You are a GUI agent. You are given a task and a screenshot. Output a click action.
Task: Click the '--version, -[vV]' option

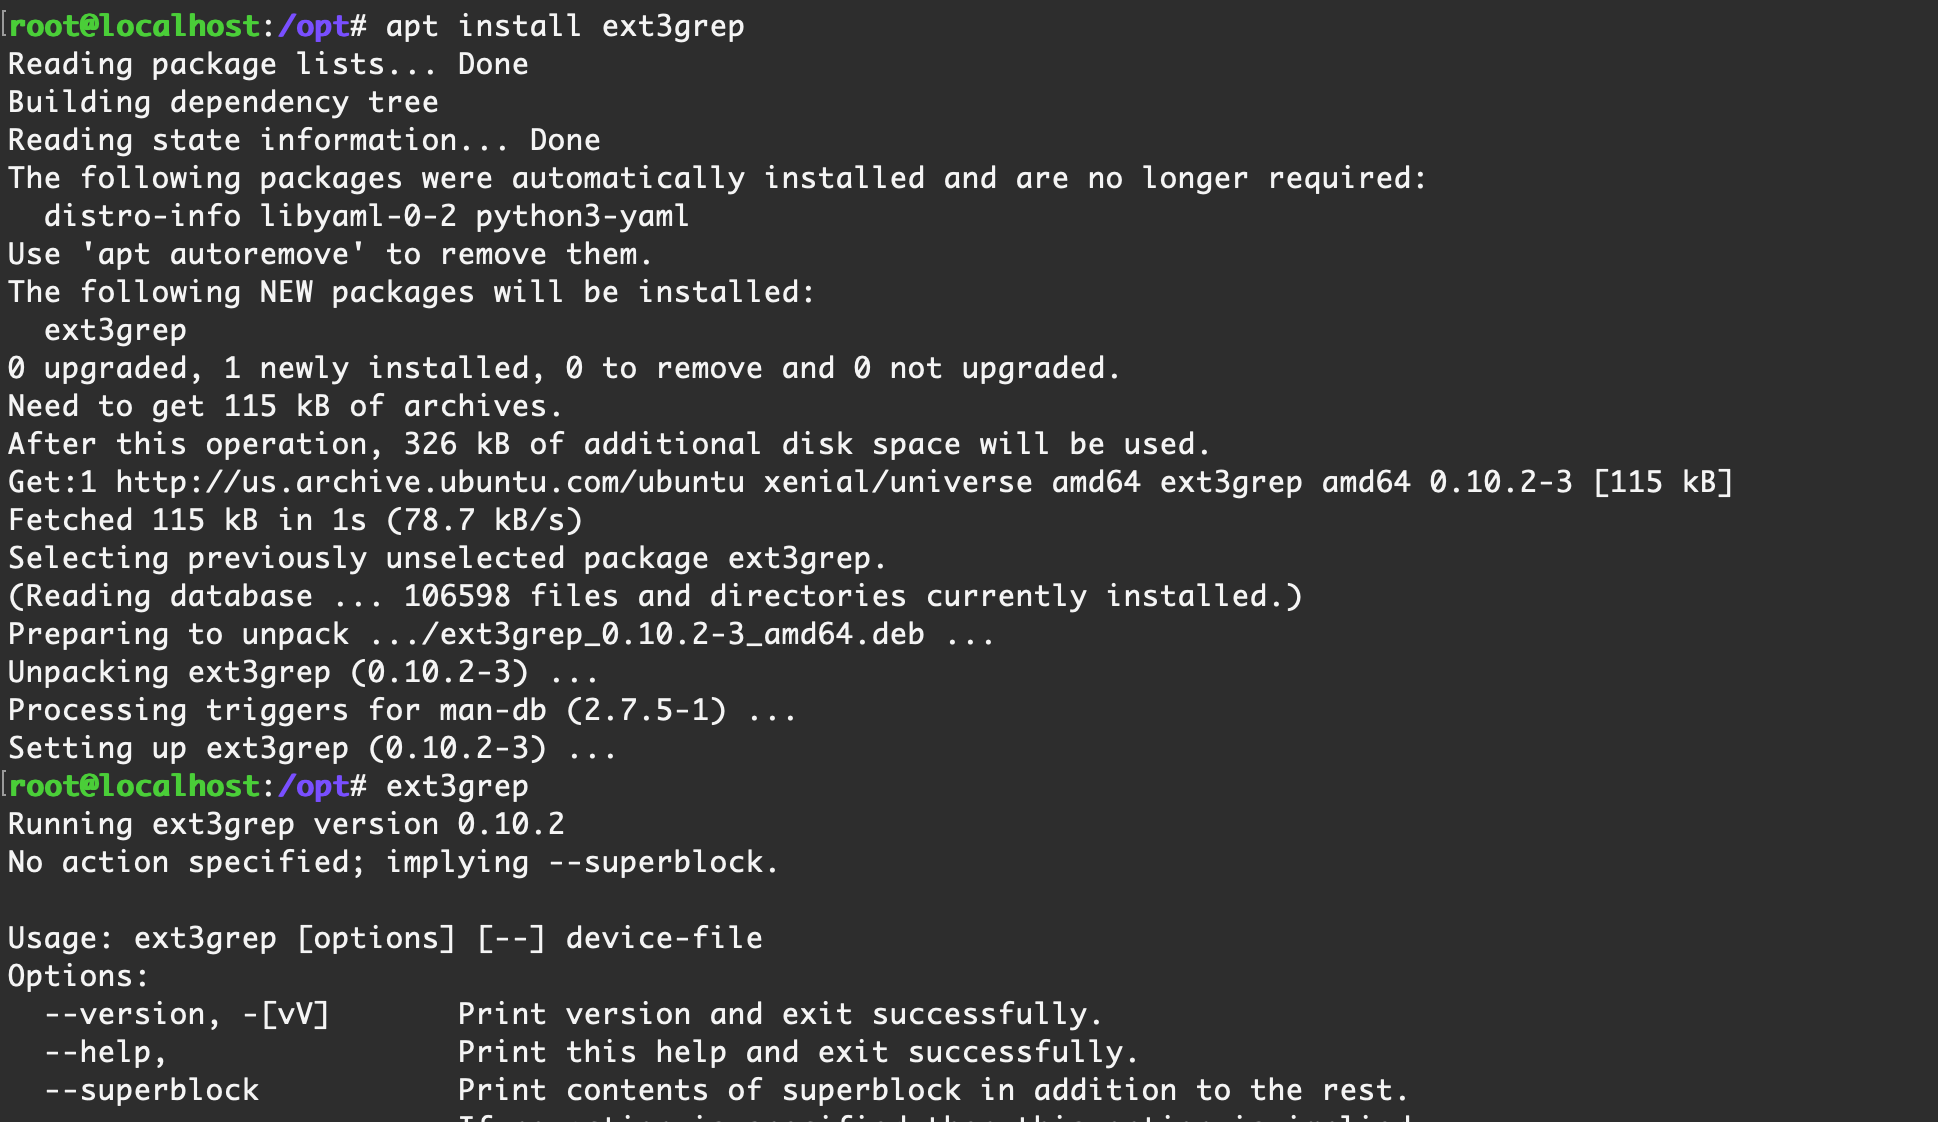coord(187,1014)
